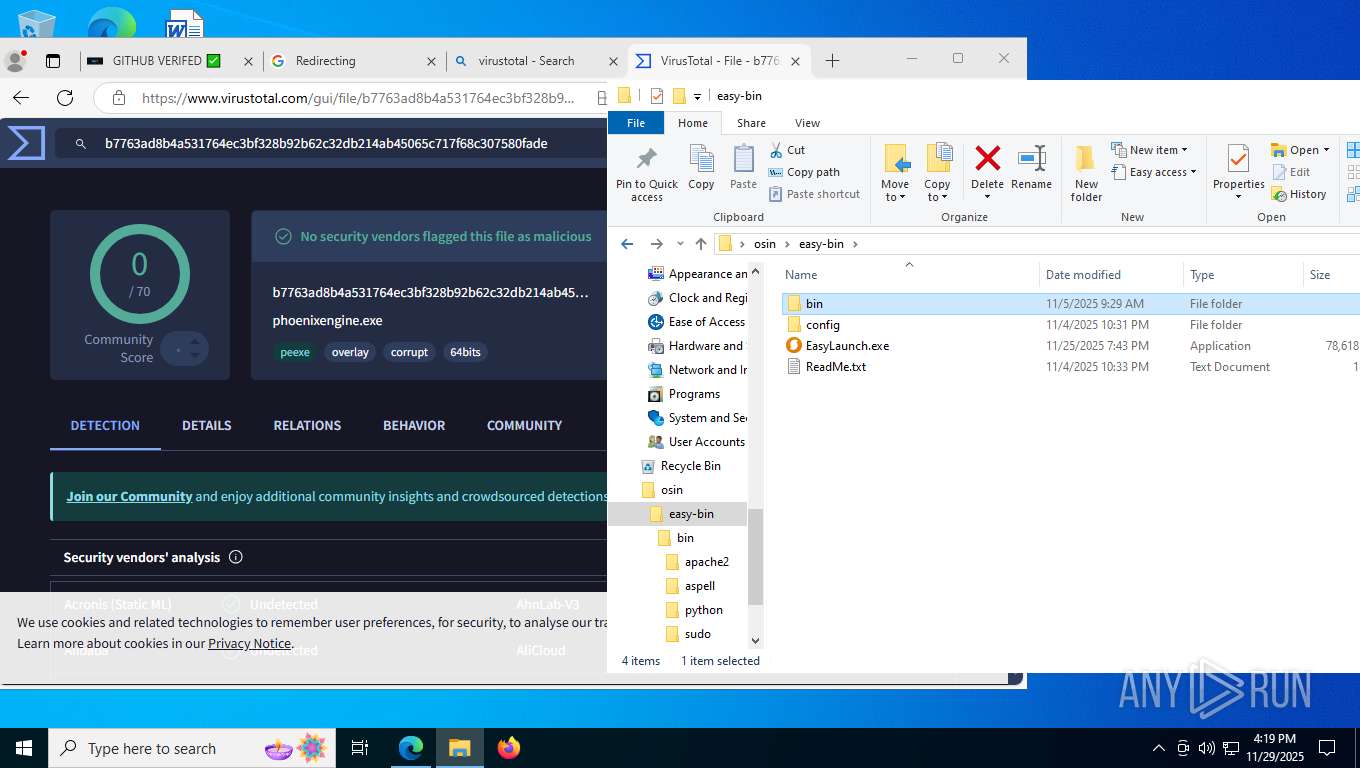The width and height of the screenshot is (1360, 768).
Task: Open the DETAILS tab on VirusTotal
Action: coord(207,425)
